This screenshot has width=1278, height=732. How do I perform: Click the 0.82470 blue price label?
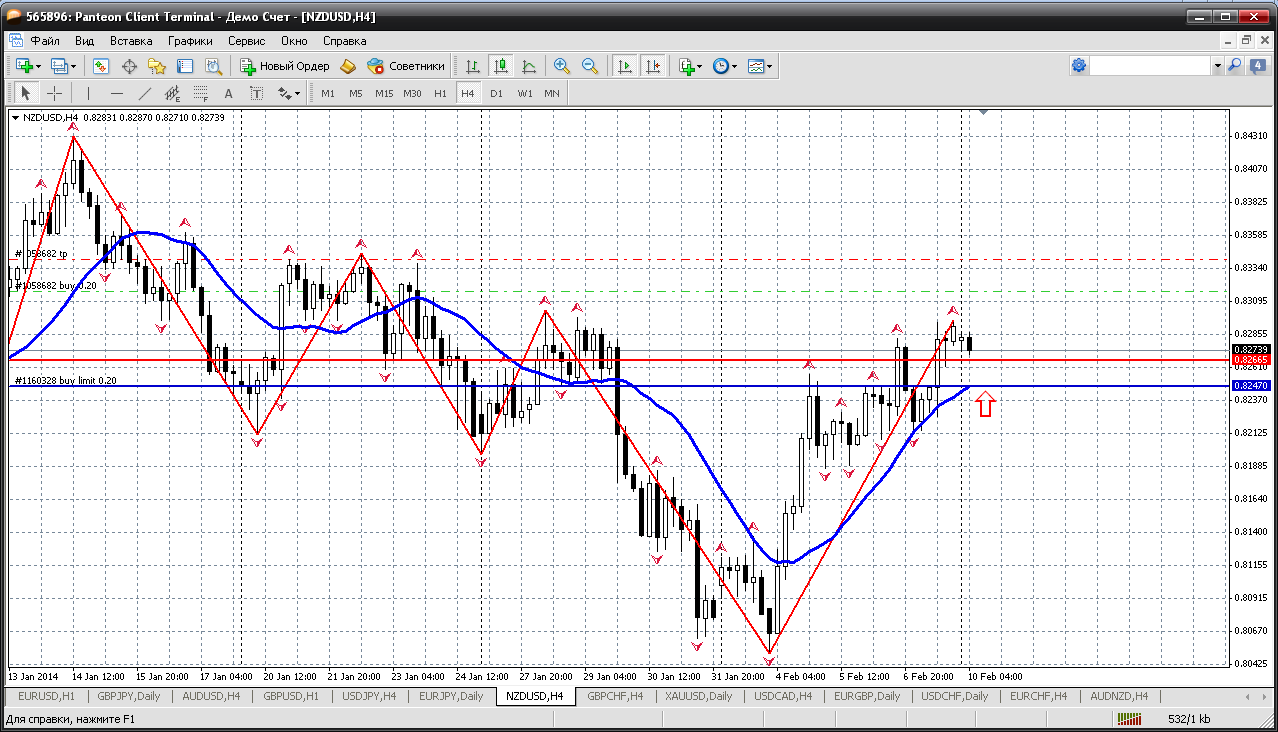pyautogui.click(x=1250, y=385)
